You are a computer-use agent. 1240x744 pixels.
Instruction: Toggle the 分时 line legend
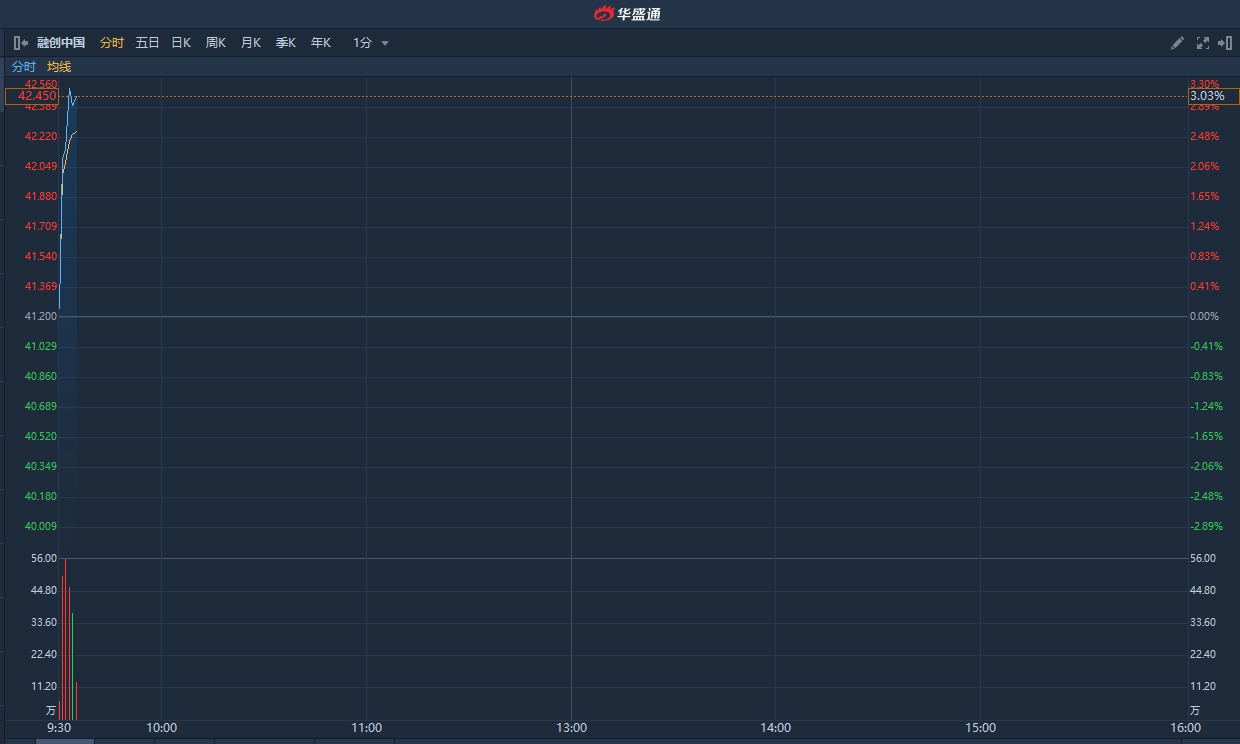[x=23, y=67]
